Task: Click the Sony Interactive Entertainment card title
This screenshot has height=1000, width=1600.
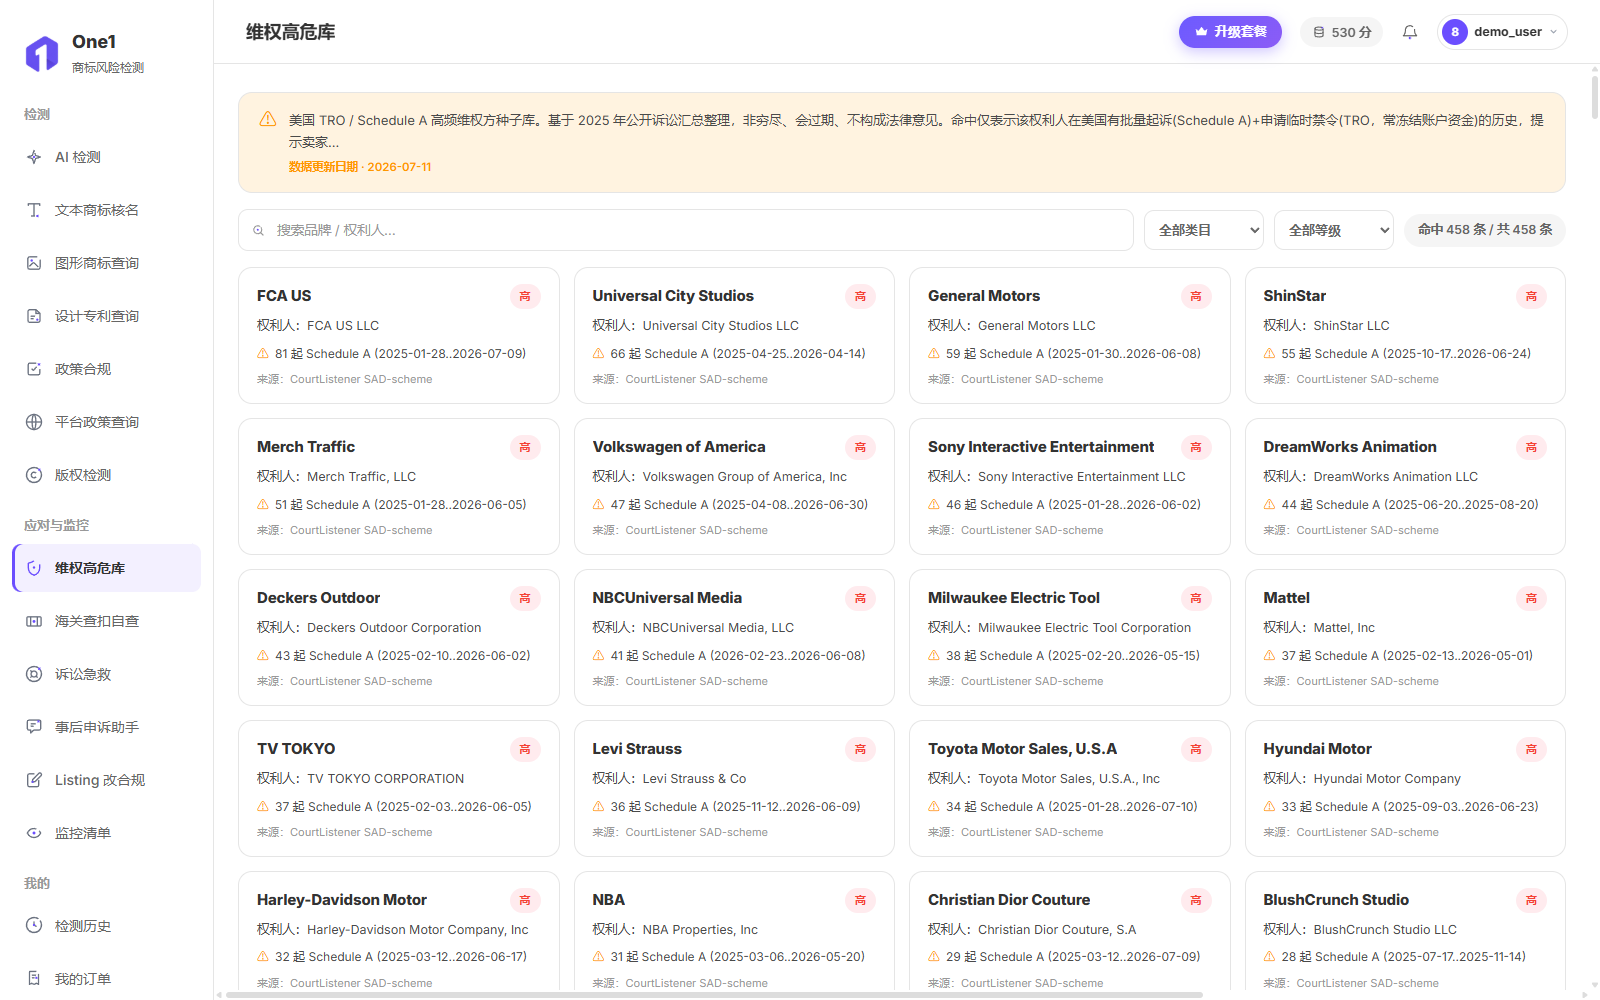Action: click(x=1041, y=447)
